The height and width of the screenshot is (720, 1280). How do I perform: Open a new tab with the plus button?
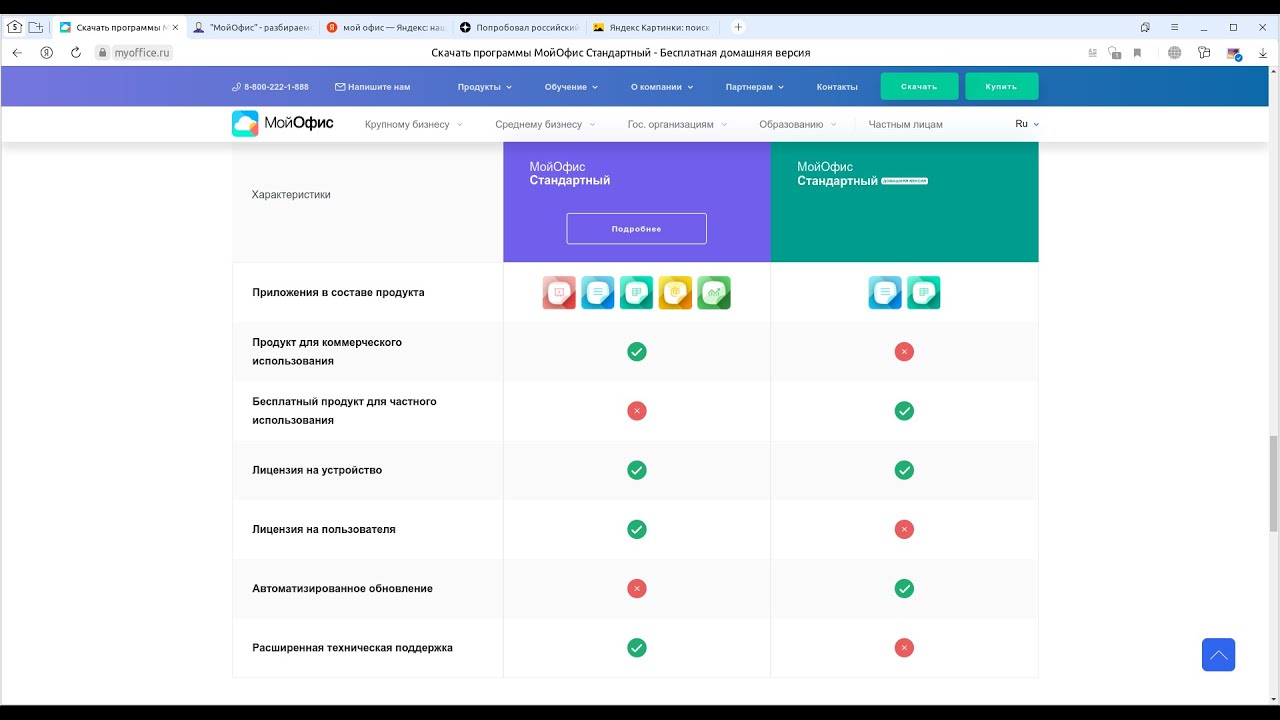pos(738,27)
